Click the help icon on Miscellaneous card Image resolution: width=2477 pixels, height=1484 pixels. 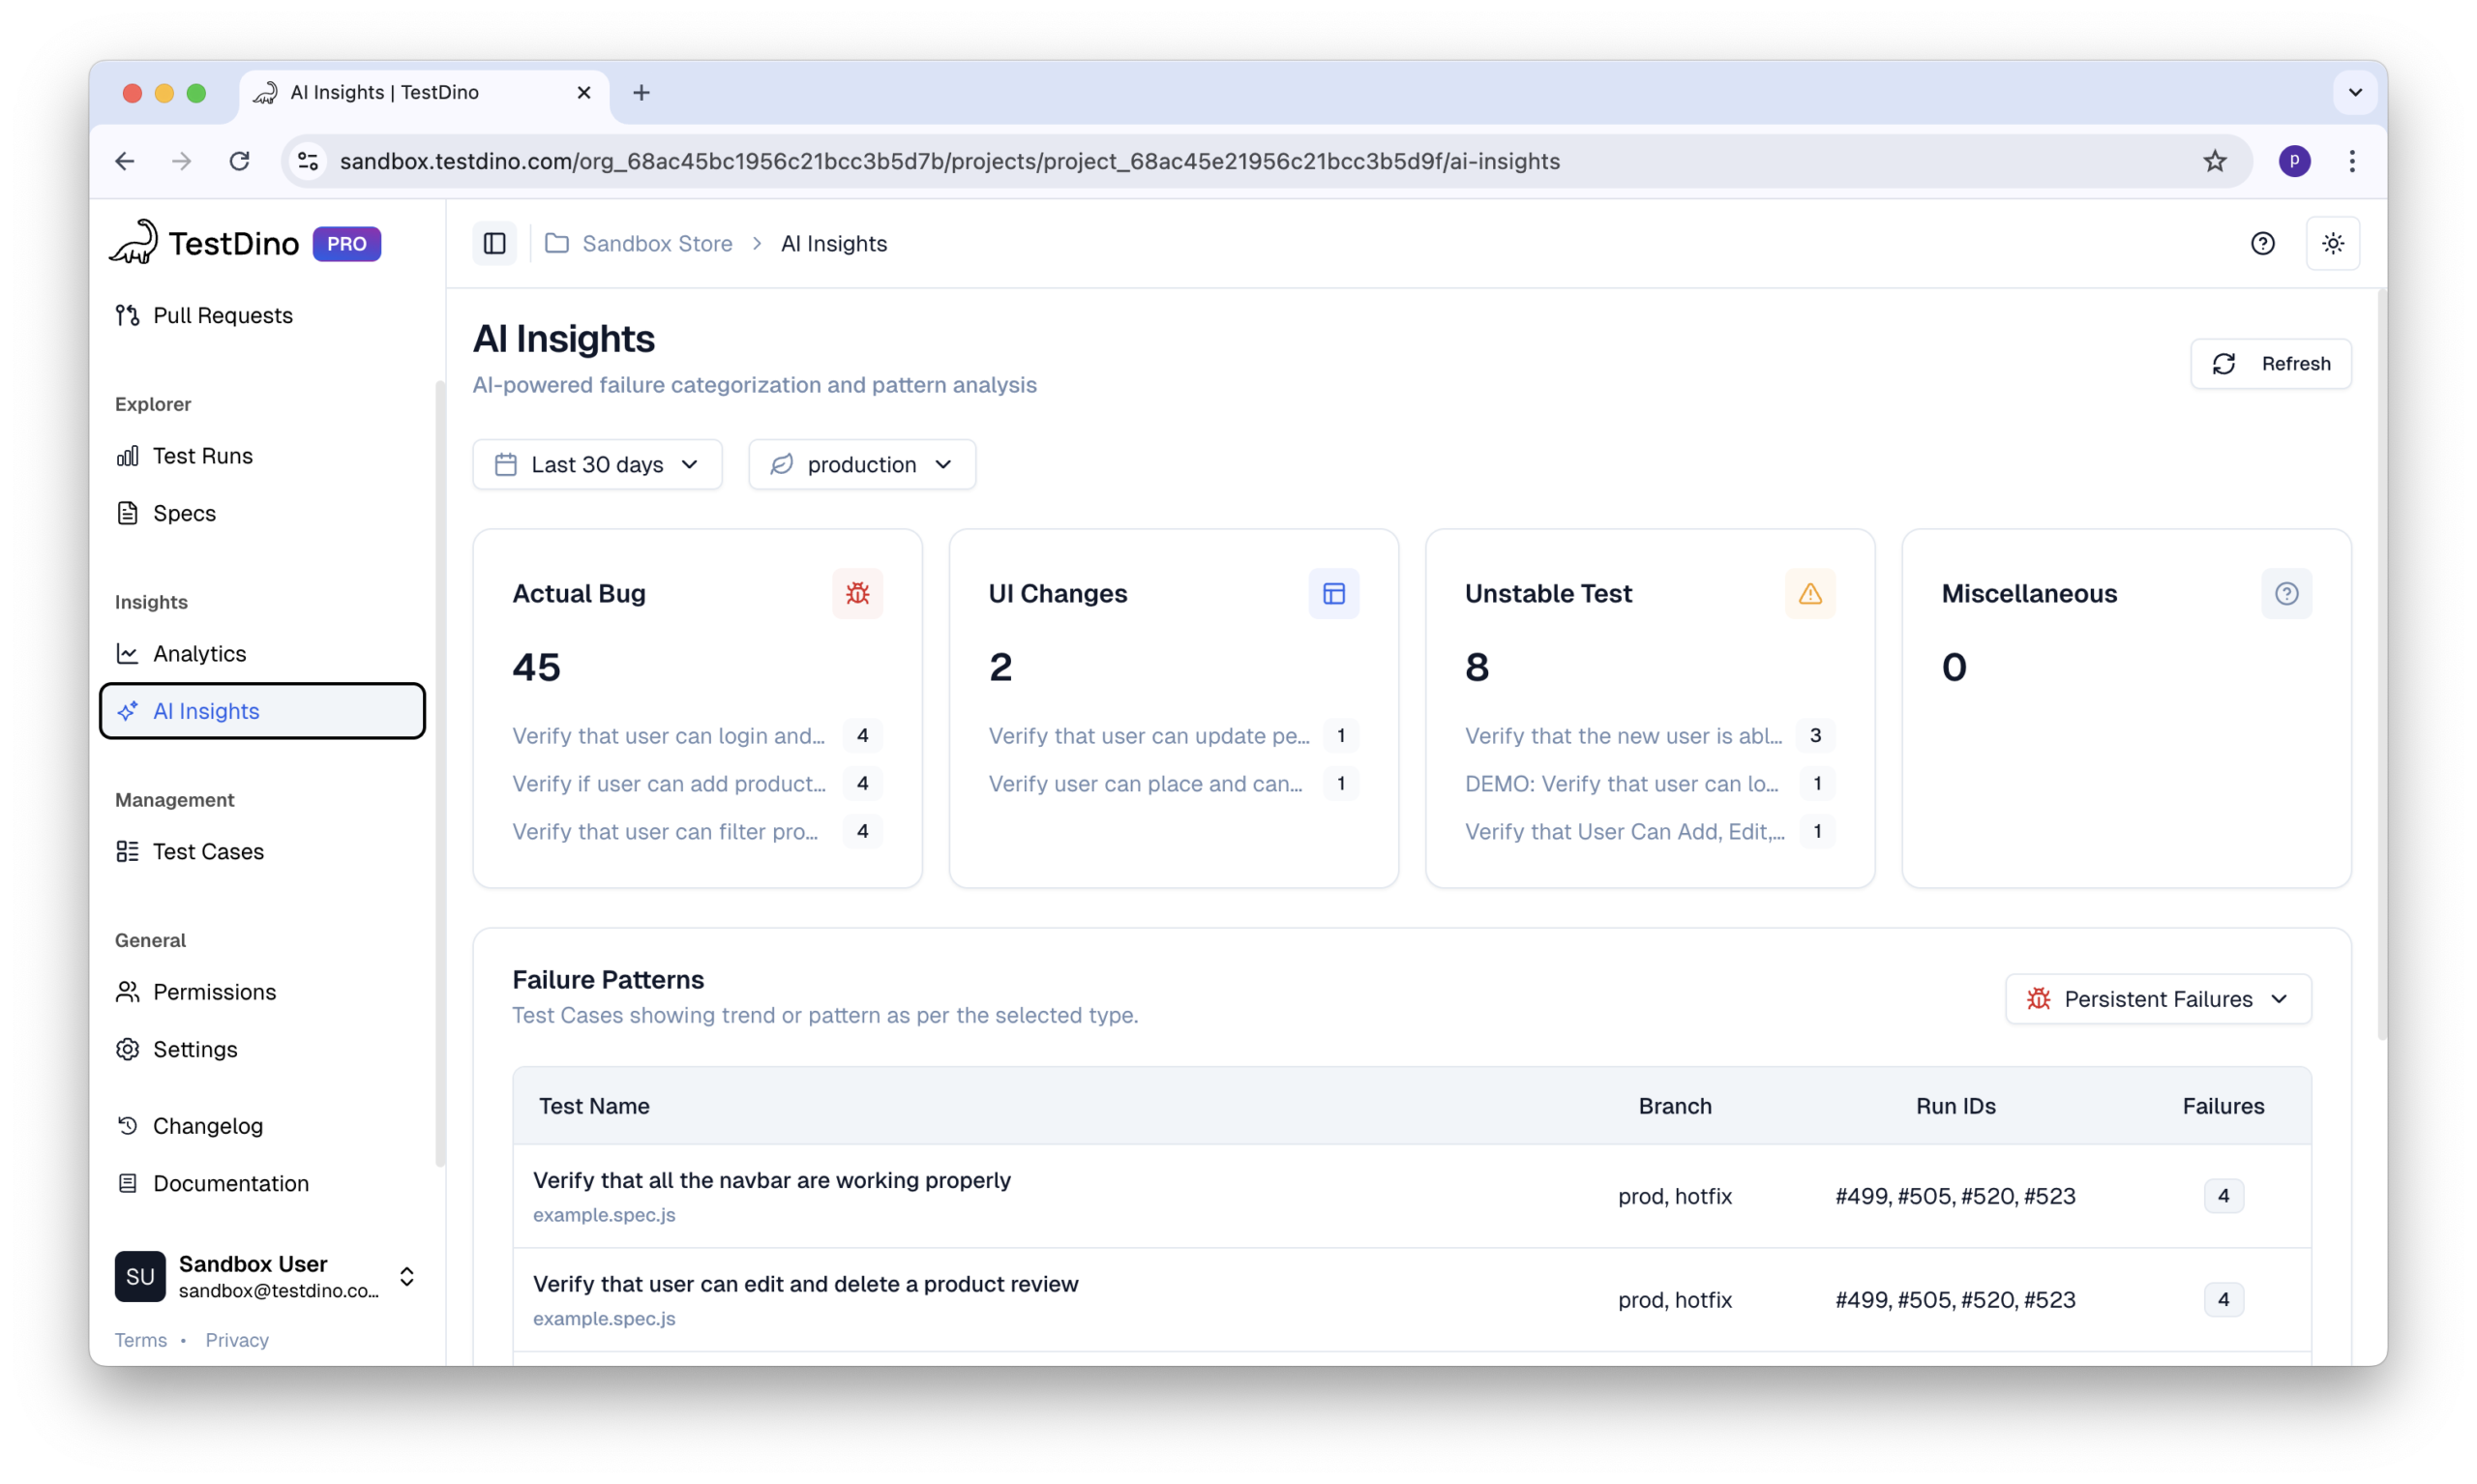pos(2288,593)
